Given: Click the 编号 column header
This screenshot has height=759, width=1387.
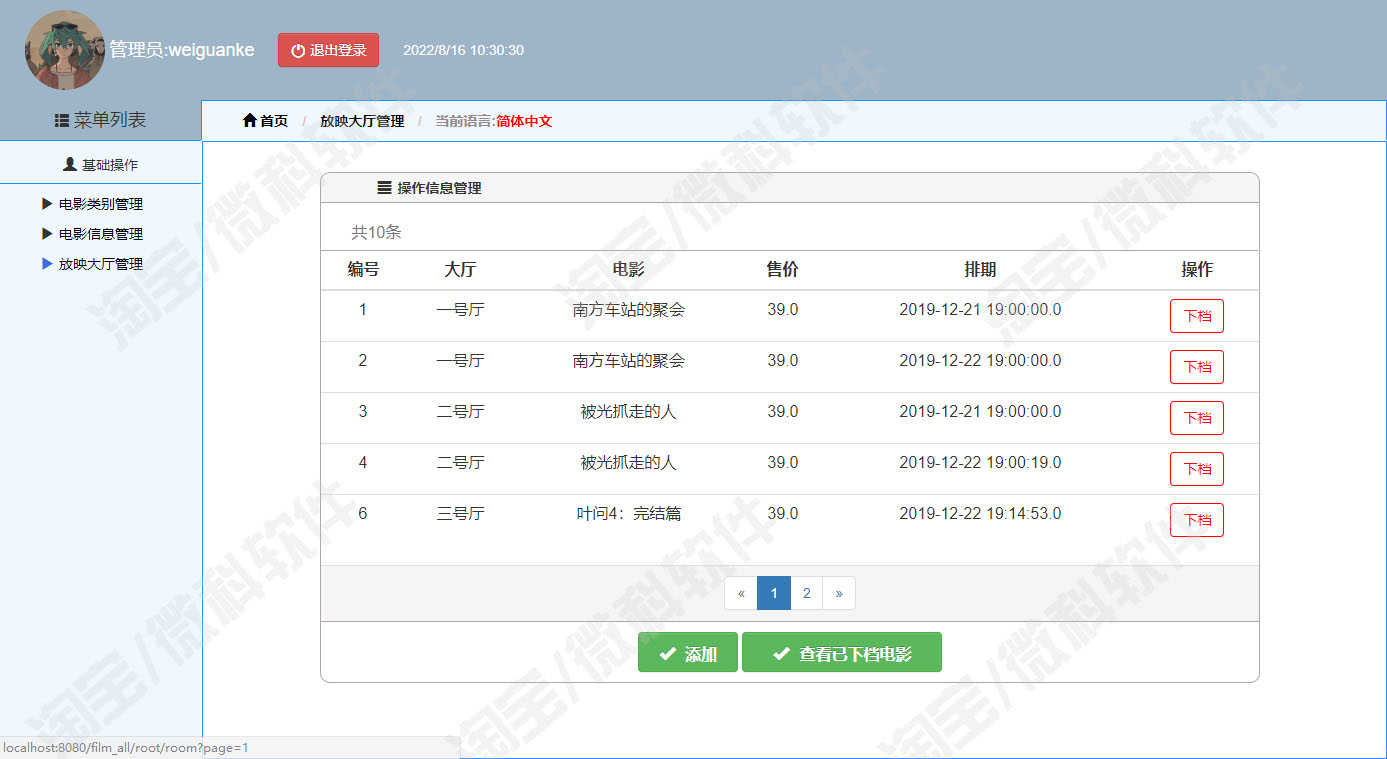Looking at the screenshot, I should (x=363, y=270).
